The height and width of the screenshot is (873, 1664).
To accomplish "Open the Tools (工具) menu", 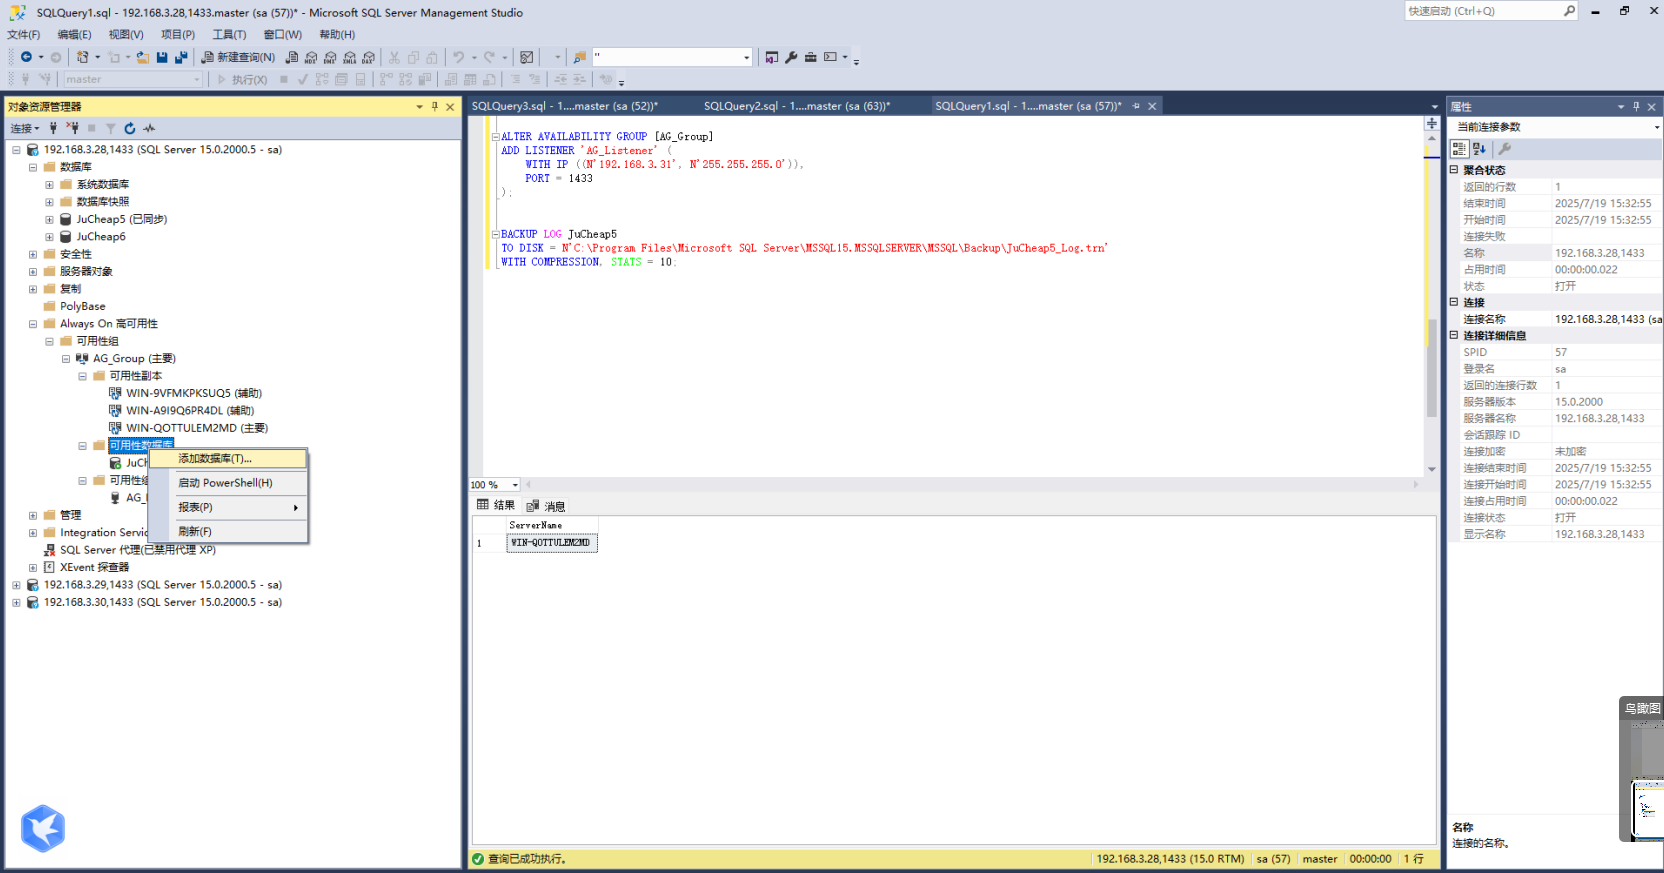I will point(229,34).
